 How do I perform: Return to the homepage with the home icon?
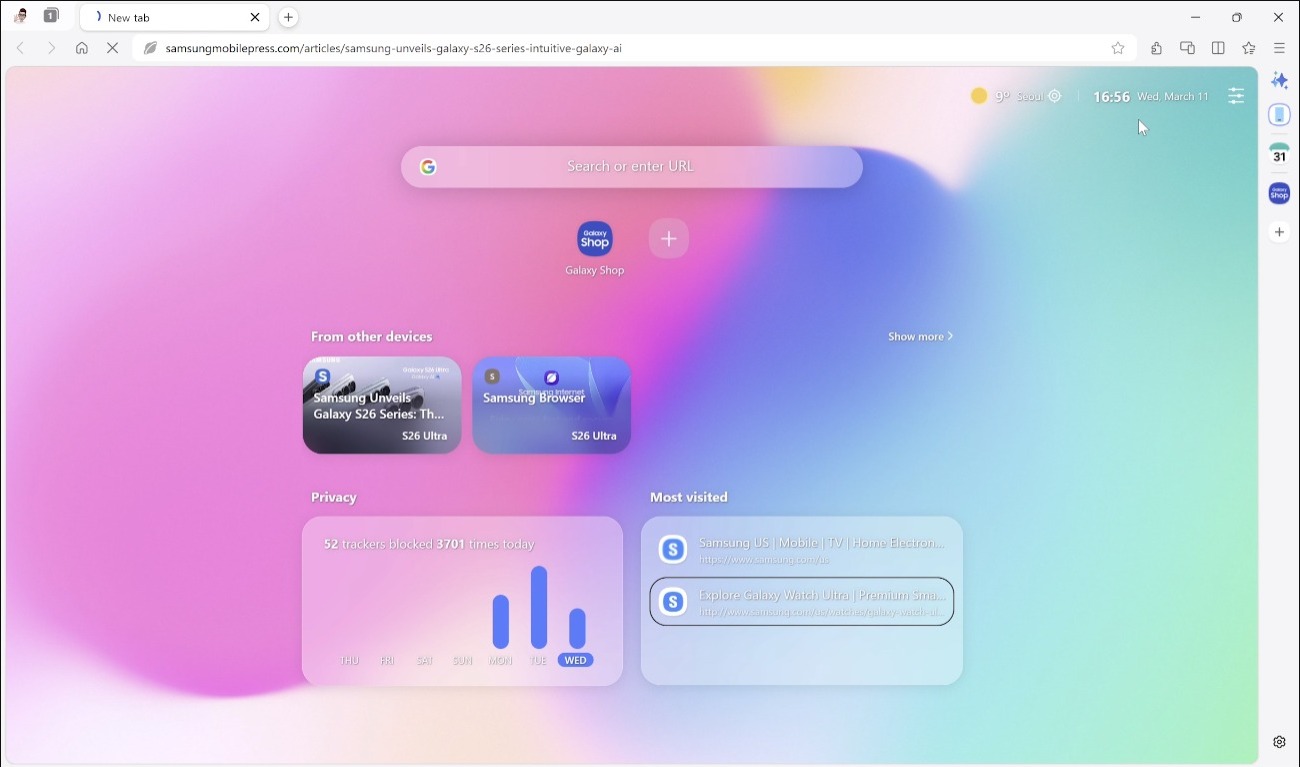click(x=81, y=47)
